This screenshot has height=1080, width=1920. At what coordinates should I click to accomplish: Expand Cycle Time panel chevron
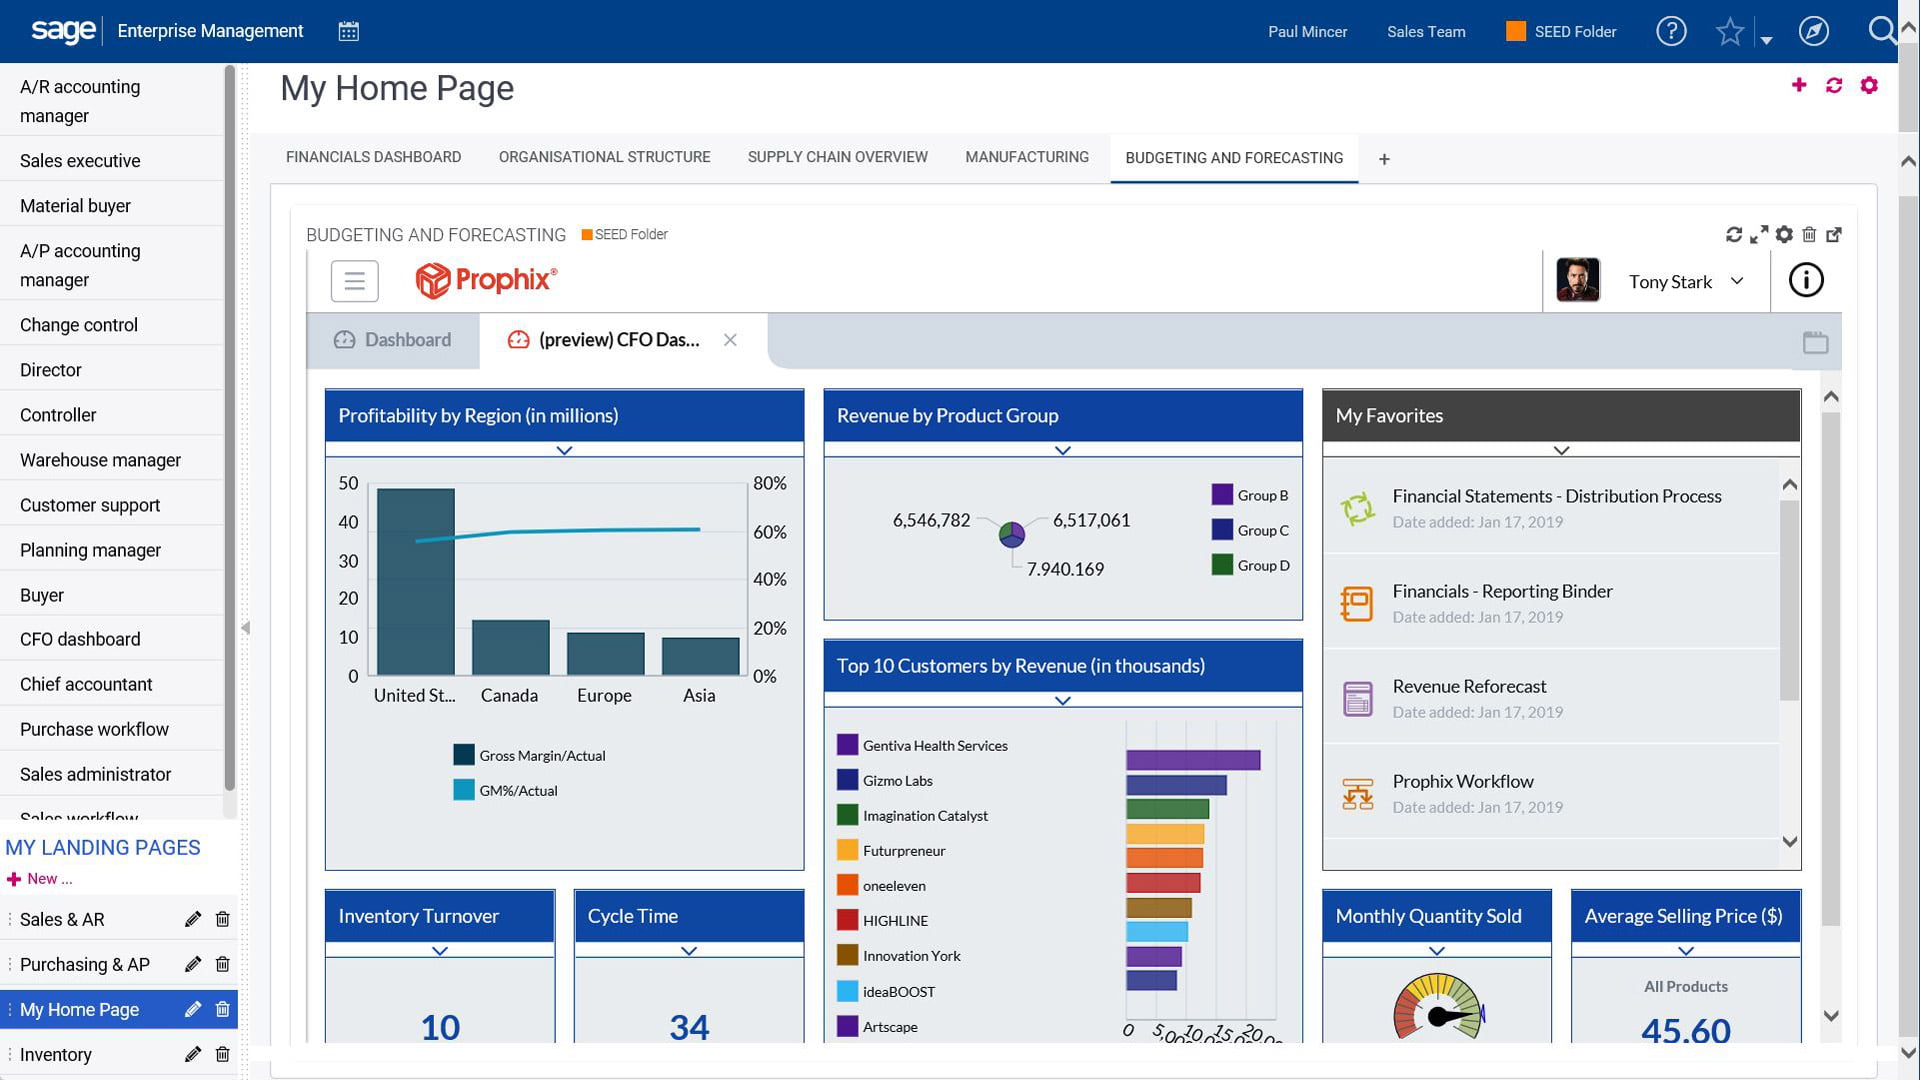[689, 951]
